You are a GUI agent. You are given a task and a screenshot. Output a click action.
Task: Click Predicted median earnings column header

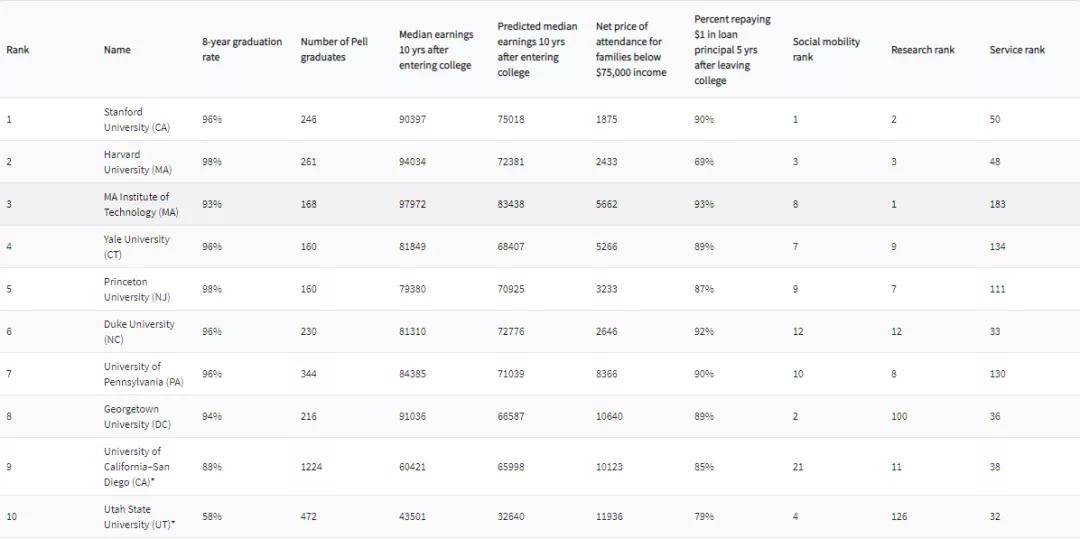[x=537, y=50]
